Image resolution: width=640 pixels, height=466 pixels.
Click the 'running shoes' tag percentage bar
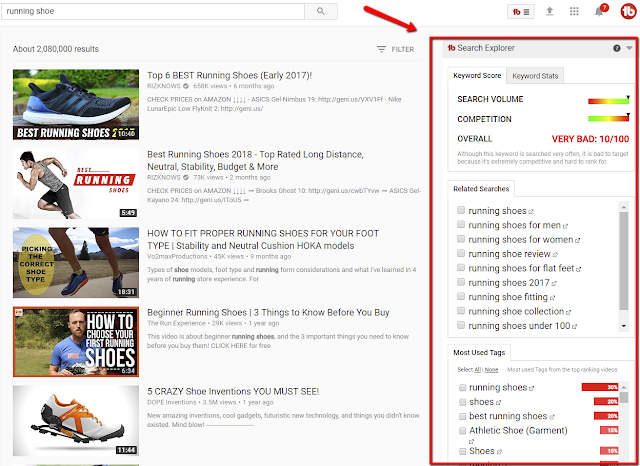[x=600, y=387]
